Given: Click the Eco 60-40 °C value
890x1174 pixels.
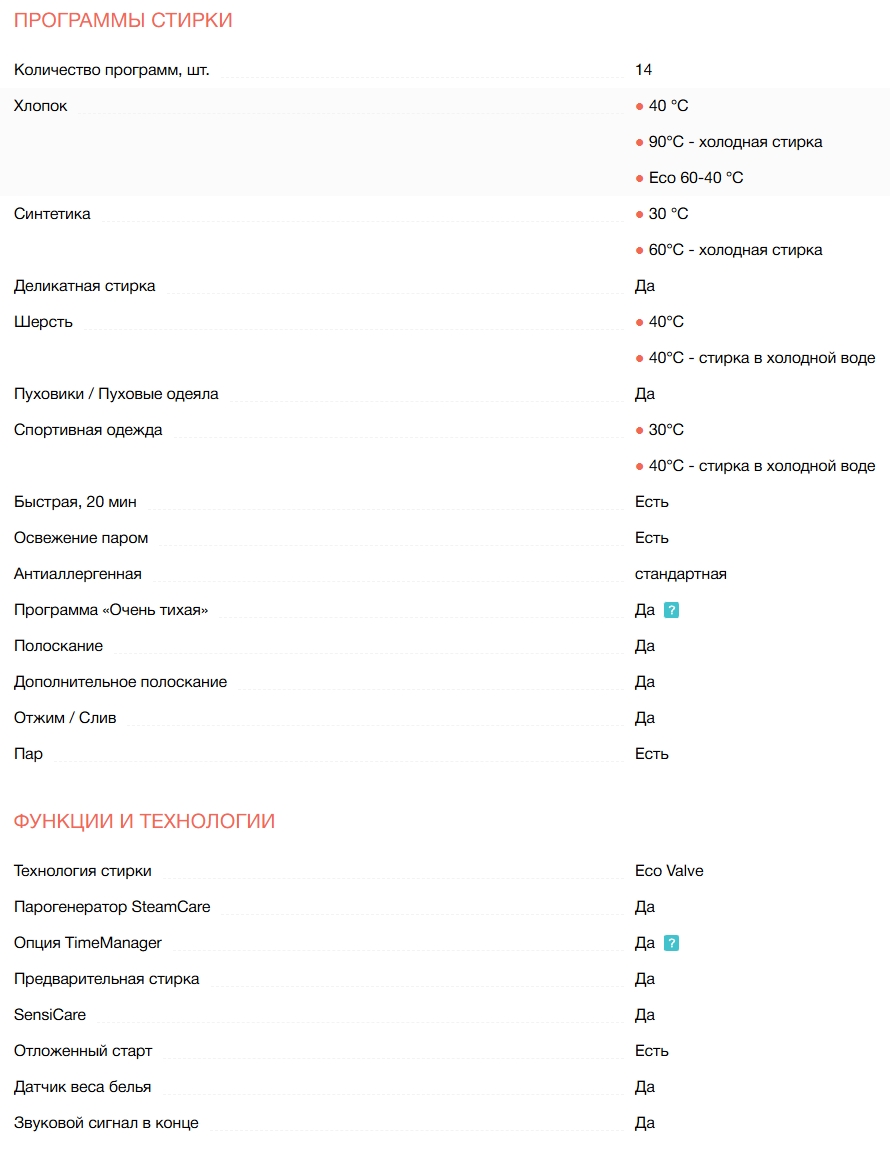Looking at the screenshot, I should click(695, 178).
